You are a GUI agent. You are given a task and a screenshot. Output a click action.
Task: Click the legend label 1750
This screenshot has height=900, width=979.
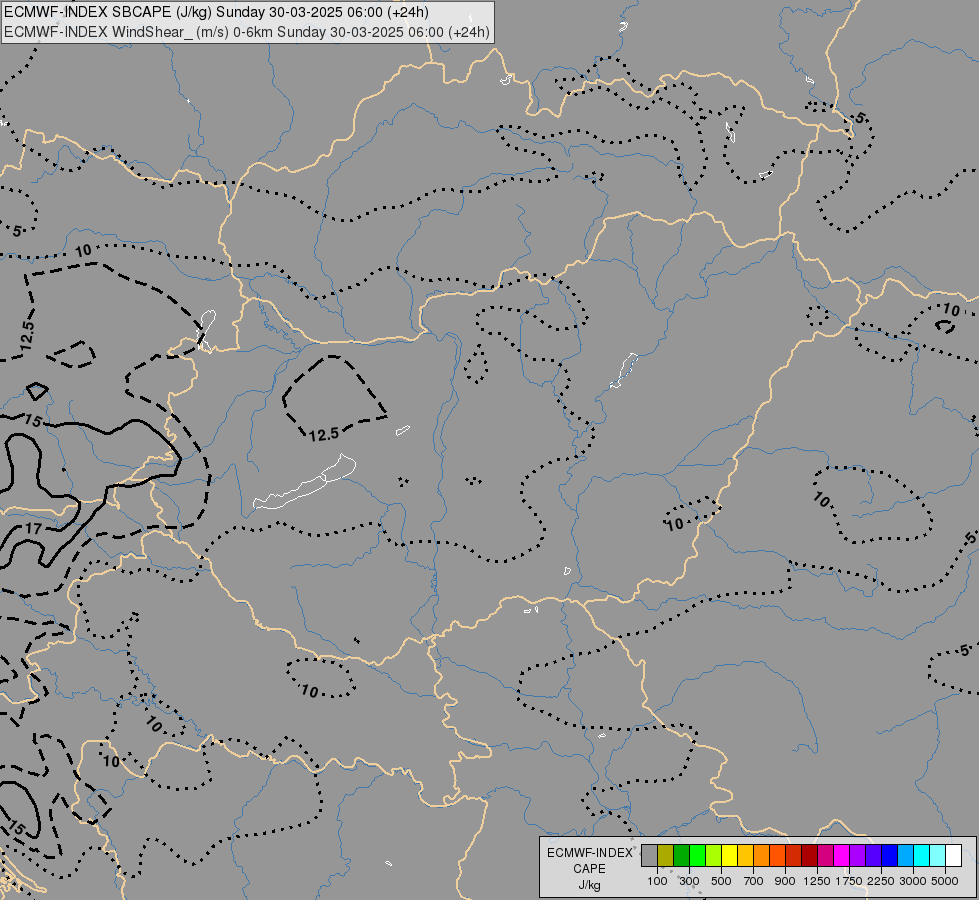(x=849, y=881)
